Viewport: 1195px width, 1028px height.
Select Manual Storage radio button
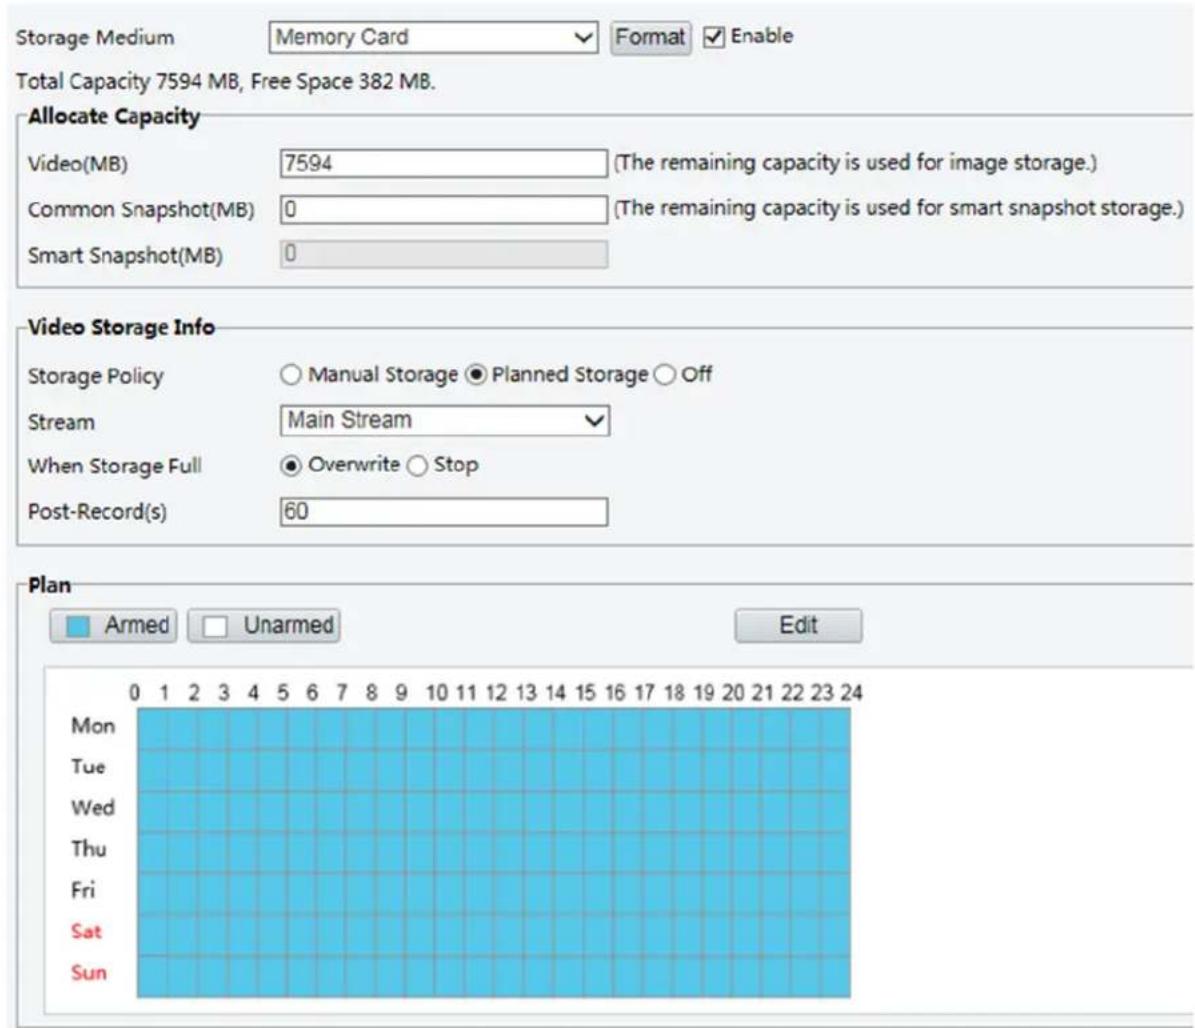[x=290, y=375]
